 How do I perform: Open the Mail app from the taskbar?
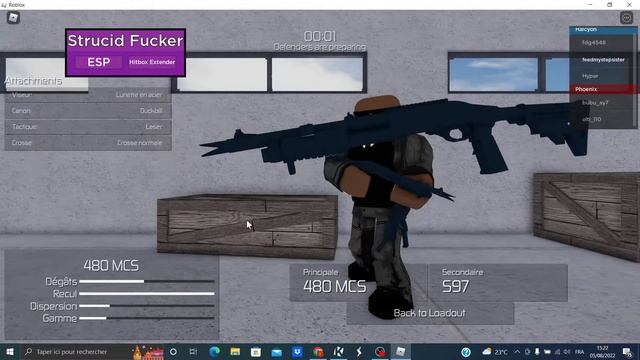pos(277,351)
